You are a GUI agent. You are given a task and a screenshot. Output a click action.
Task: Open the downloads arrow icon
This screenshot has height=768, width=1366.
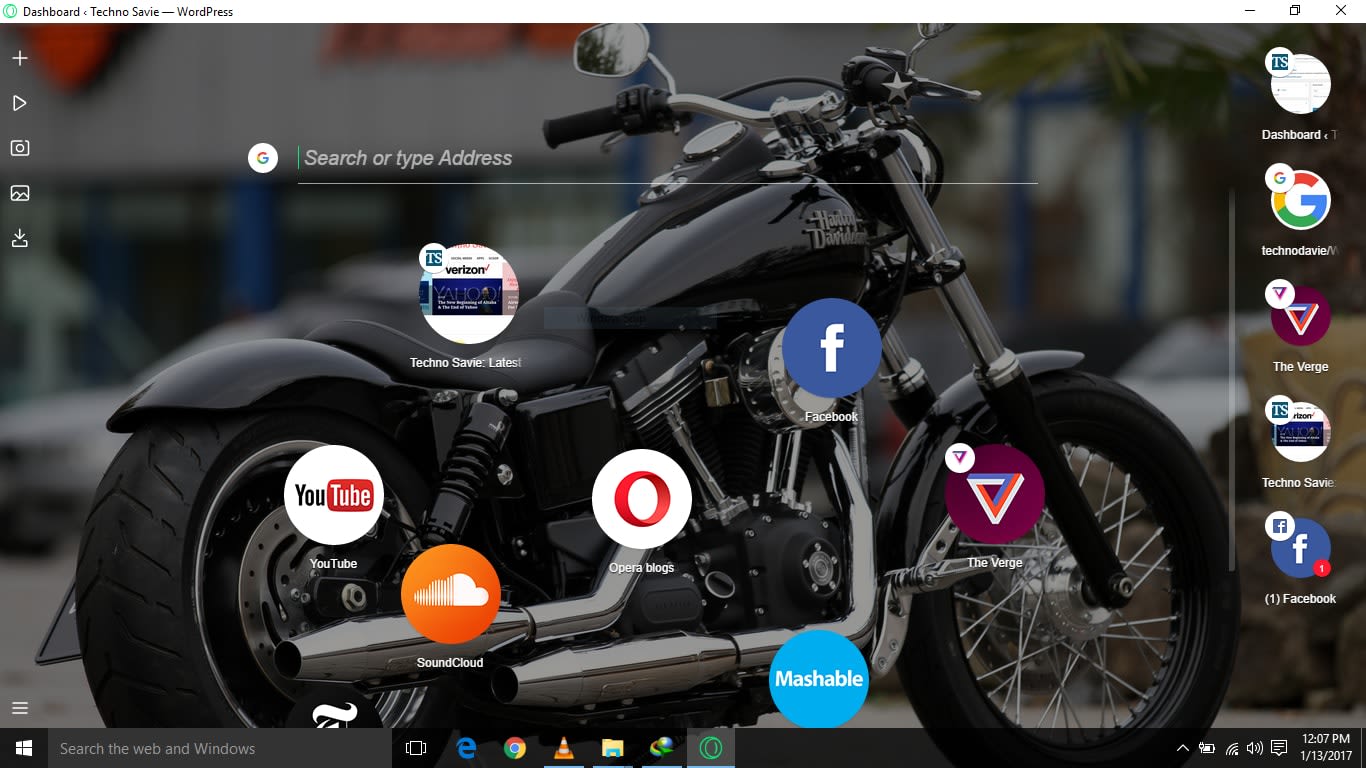tap(19, 238)
